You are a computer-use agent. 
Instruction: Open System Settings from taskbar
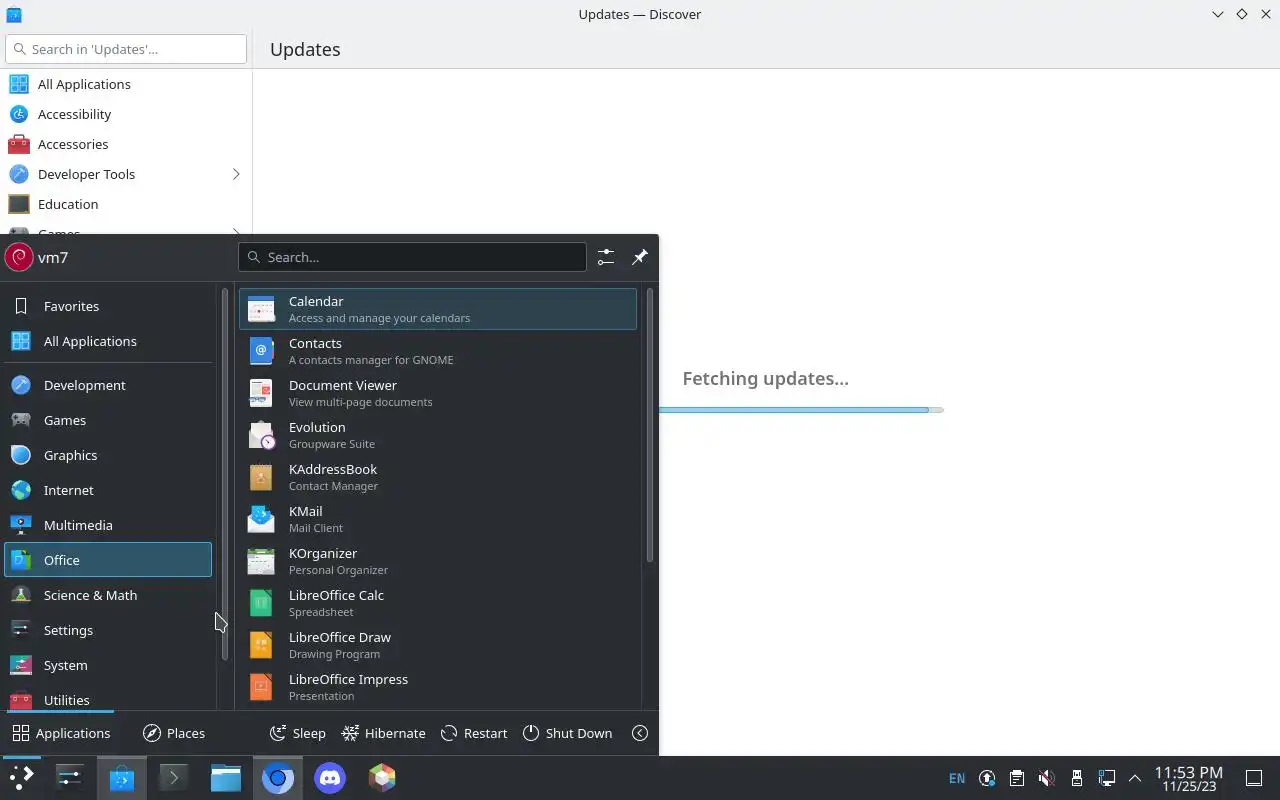70,778
